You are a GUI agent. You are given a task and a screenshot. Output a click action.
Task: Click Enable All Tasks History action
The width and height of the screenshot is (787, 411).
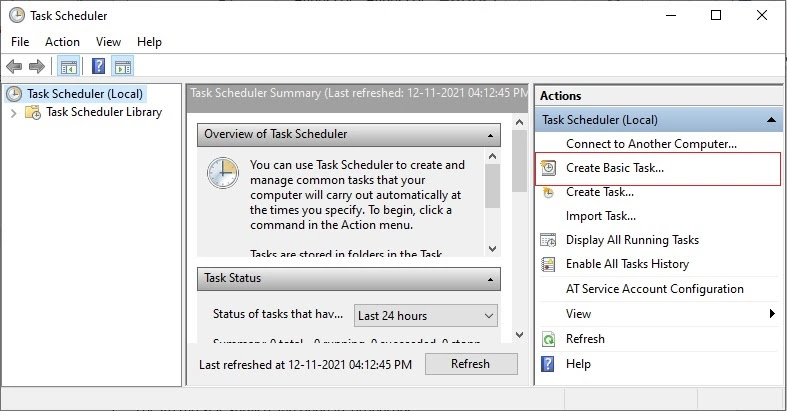[x=627, y=264]
